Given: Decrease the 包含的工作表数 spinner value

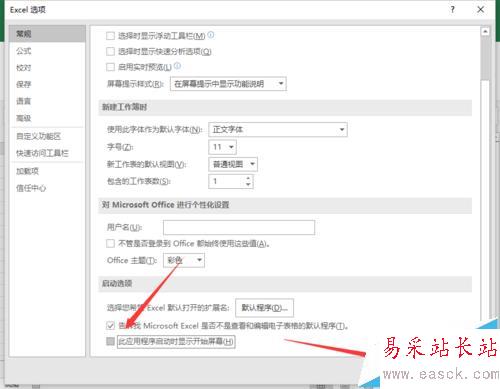Looking at the screenshot, I should pos(248,184).
